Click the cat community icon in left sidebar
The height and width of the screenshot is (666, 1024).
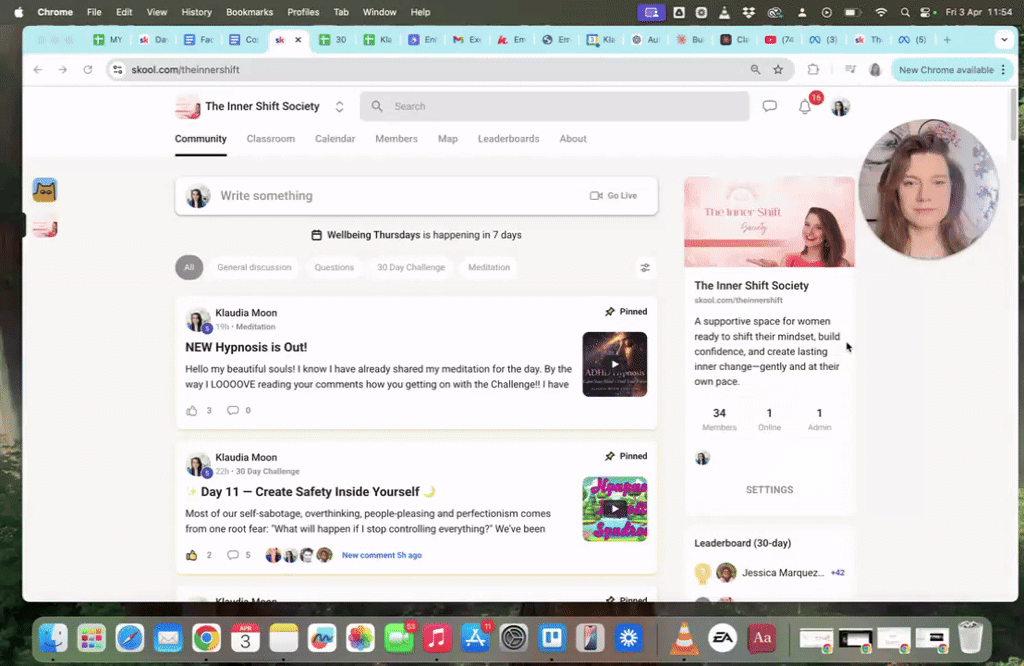(x=44, y=190)
